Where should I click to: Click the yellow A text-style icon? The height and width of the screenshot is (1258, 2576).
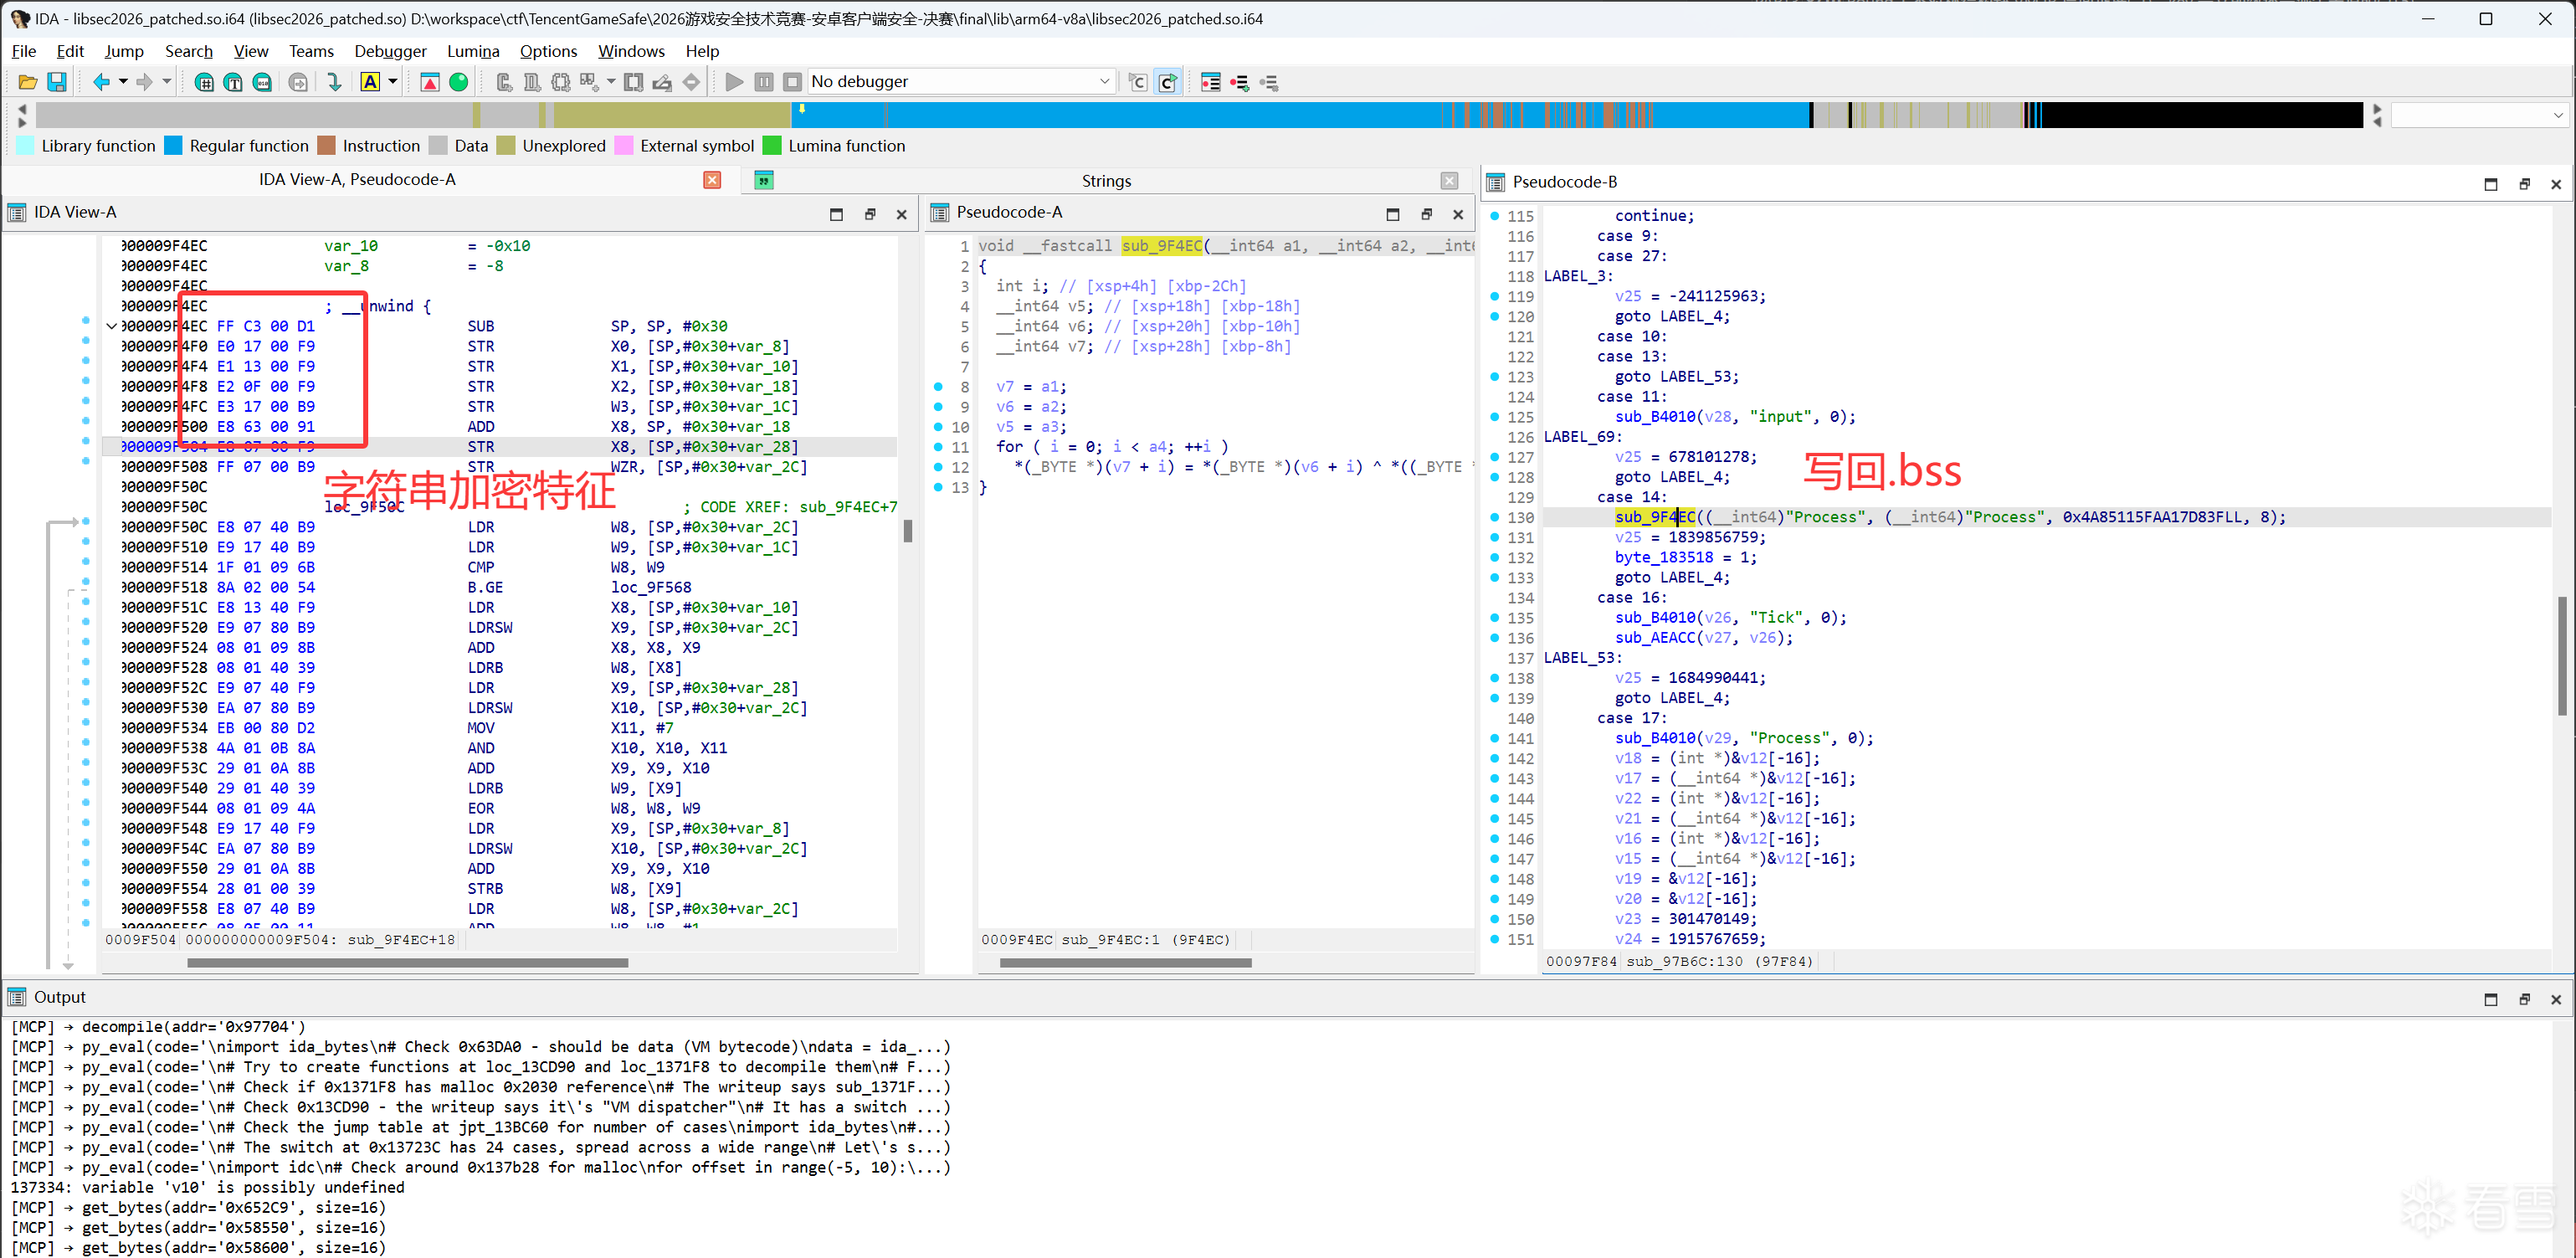[x=370, y=82]
